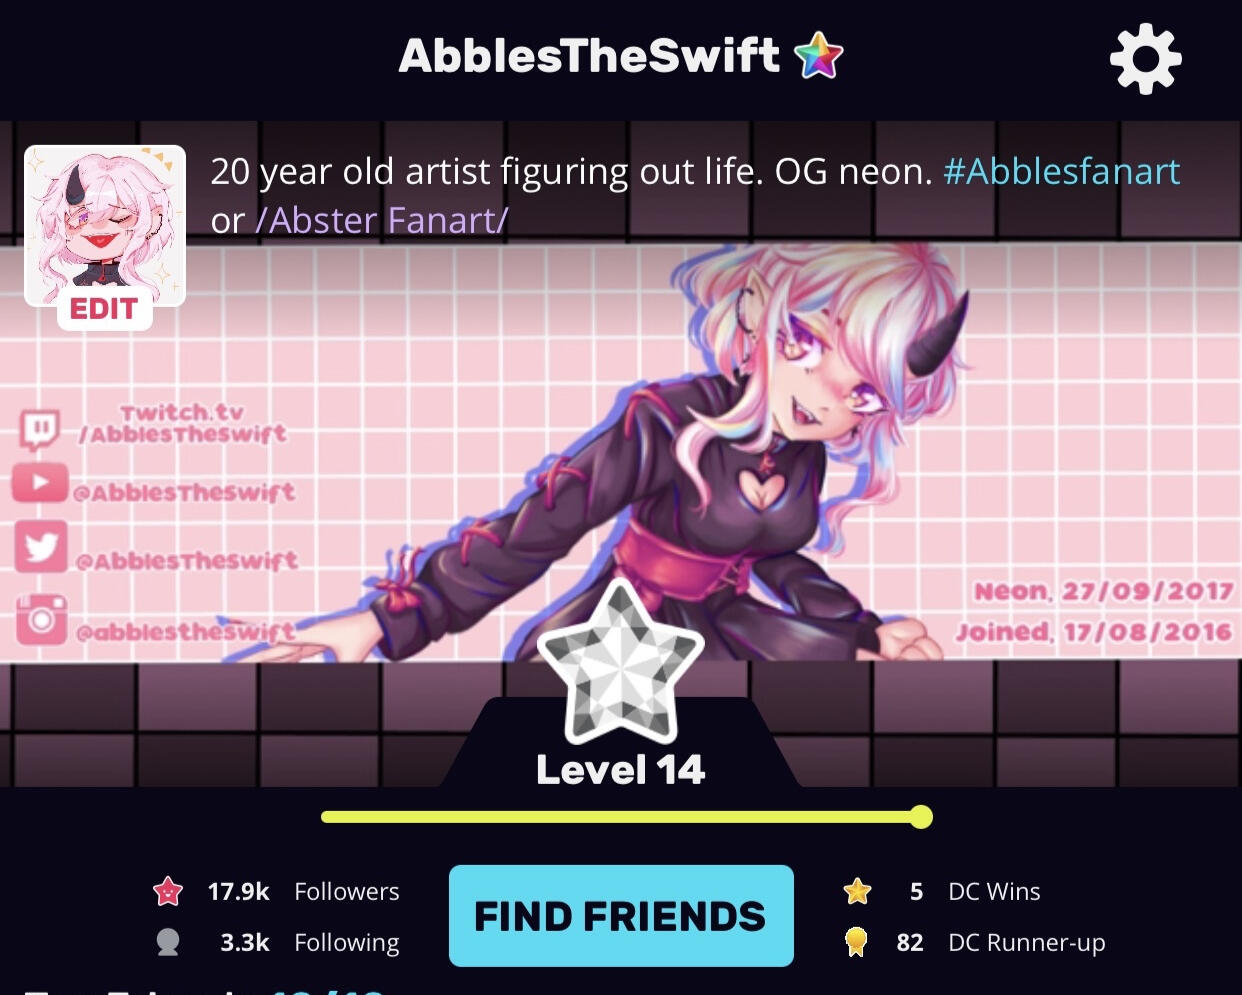Screen dimensions: 1242x995
Task: Tap the gold star DC Wins icon
Action: tap(857, 891)
